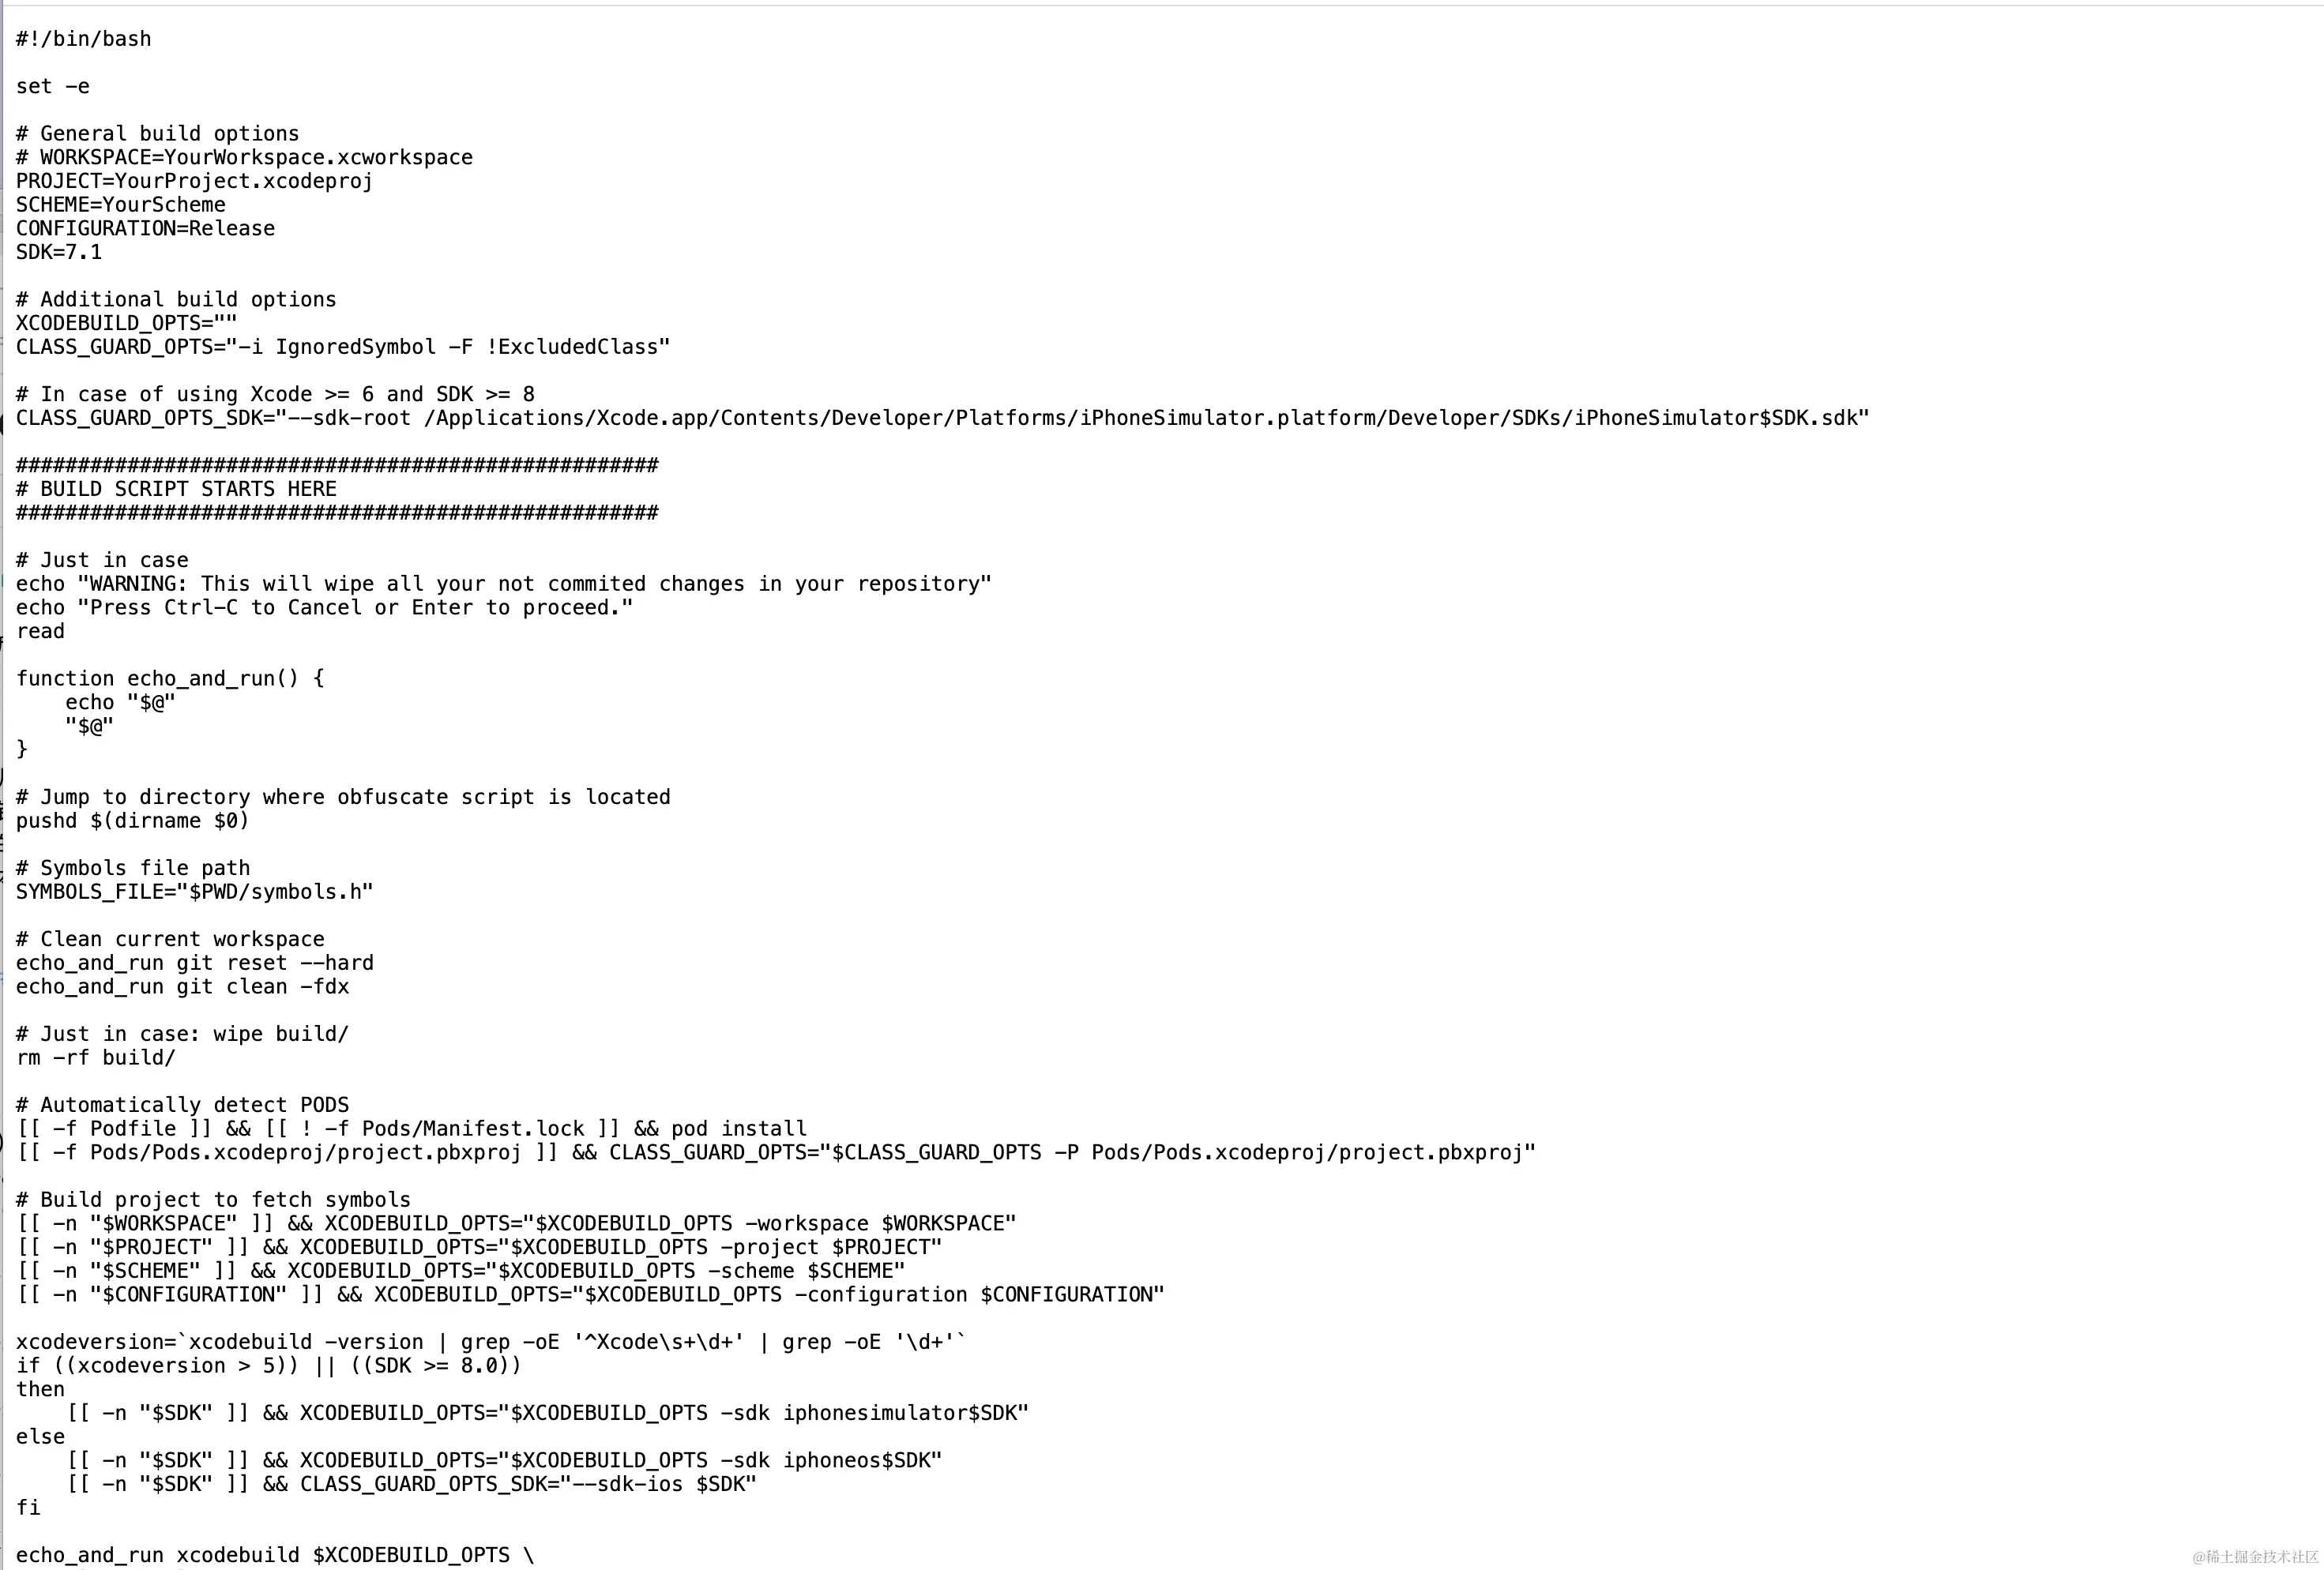Click the pod install detection line
Image resolution: width=2324 pixels, height=1570 pixels.
pos(411,1129)
